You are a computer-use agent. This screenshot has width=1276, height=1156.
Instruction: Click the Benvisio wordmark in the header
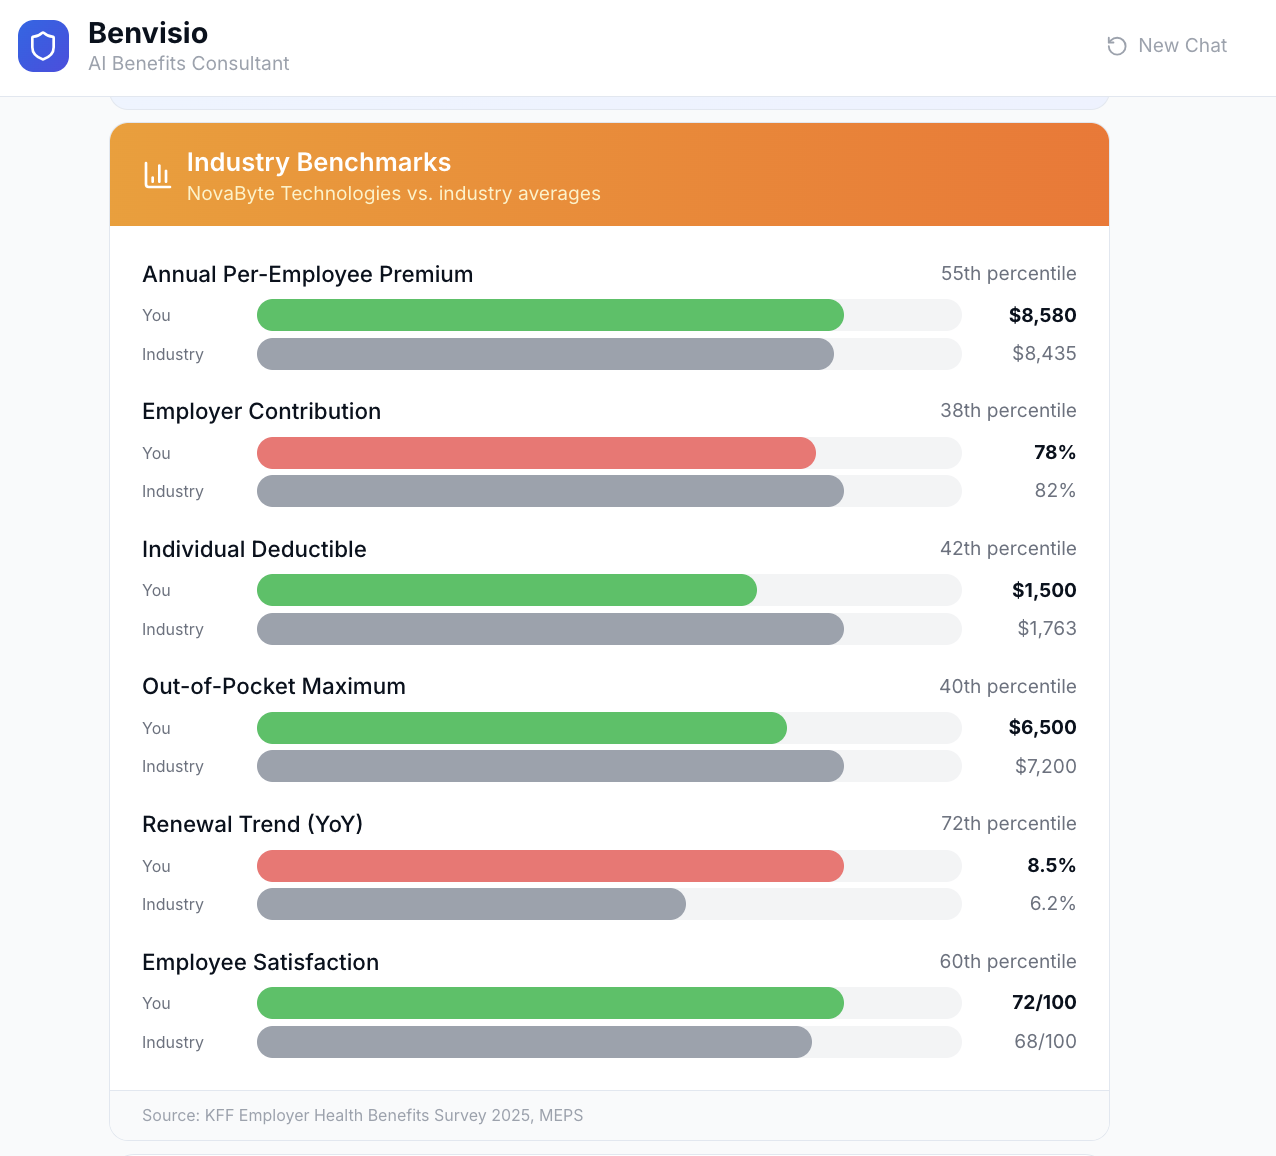coord(148,32)
